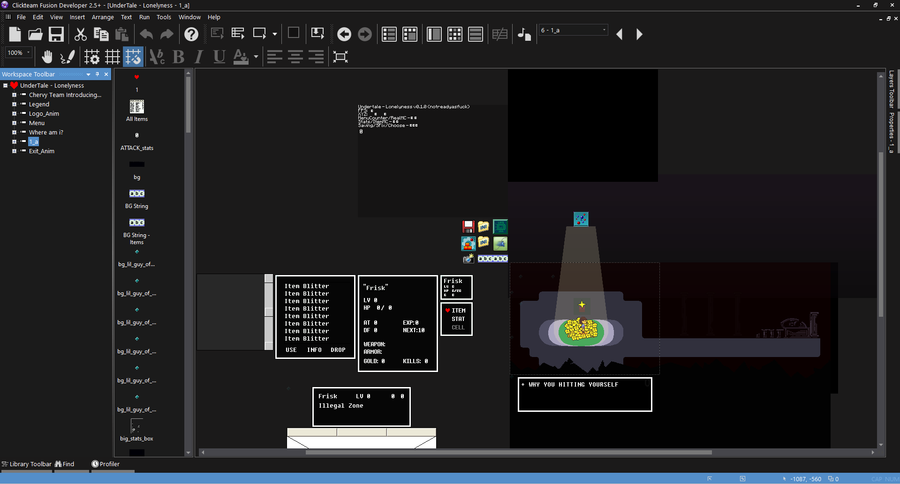Close the Workspace Toolbar panel
This screenshot has height=484, width=900.
coord(106,74)
